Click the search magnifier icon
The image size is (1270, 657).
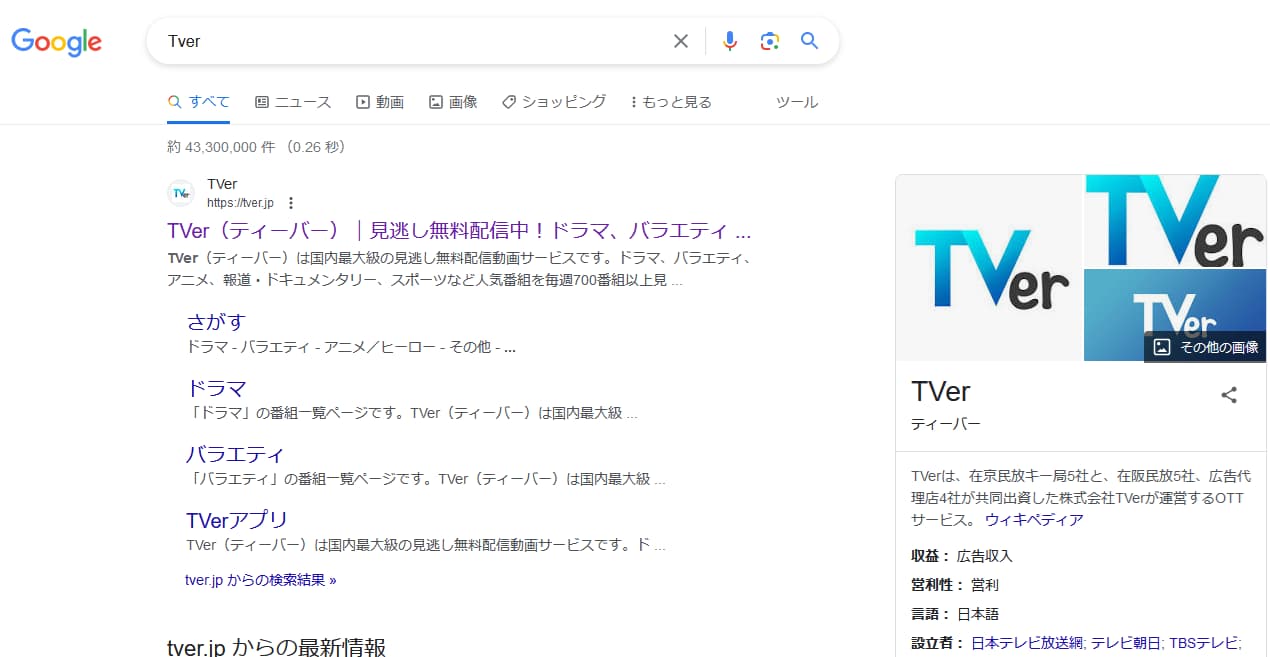809,41
